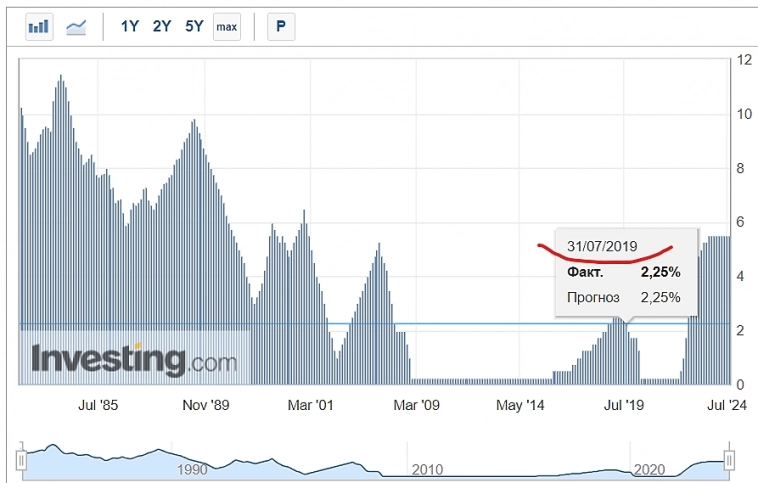Image resolution: width=758 pixels, height=483 pixels.
Task: Choose the 5Y time range
Action: [194, 27]
